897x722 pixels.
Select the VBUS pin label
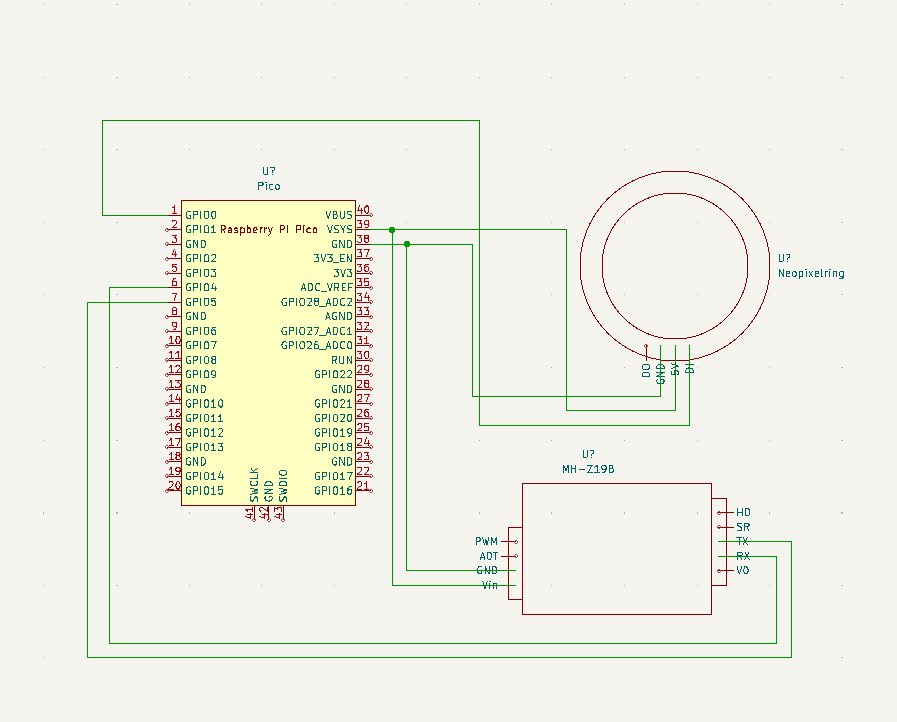tap(339, 215)
